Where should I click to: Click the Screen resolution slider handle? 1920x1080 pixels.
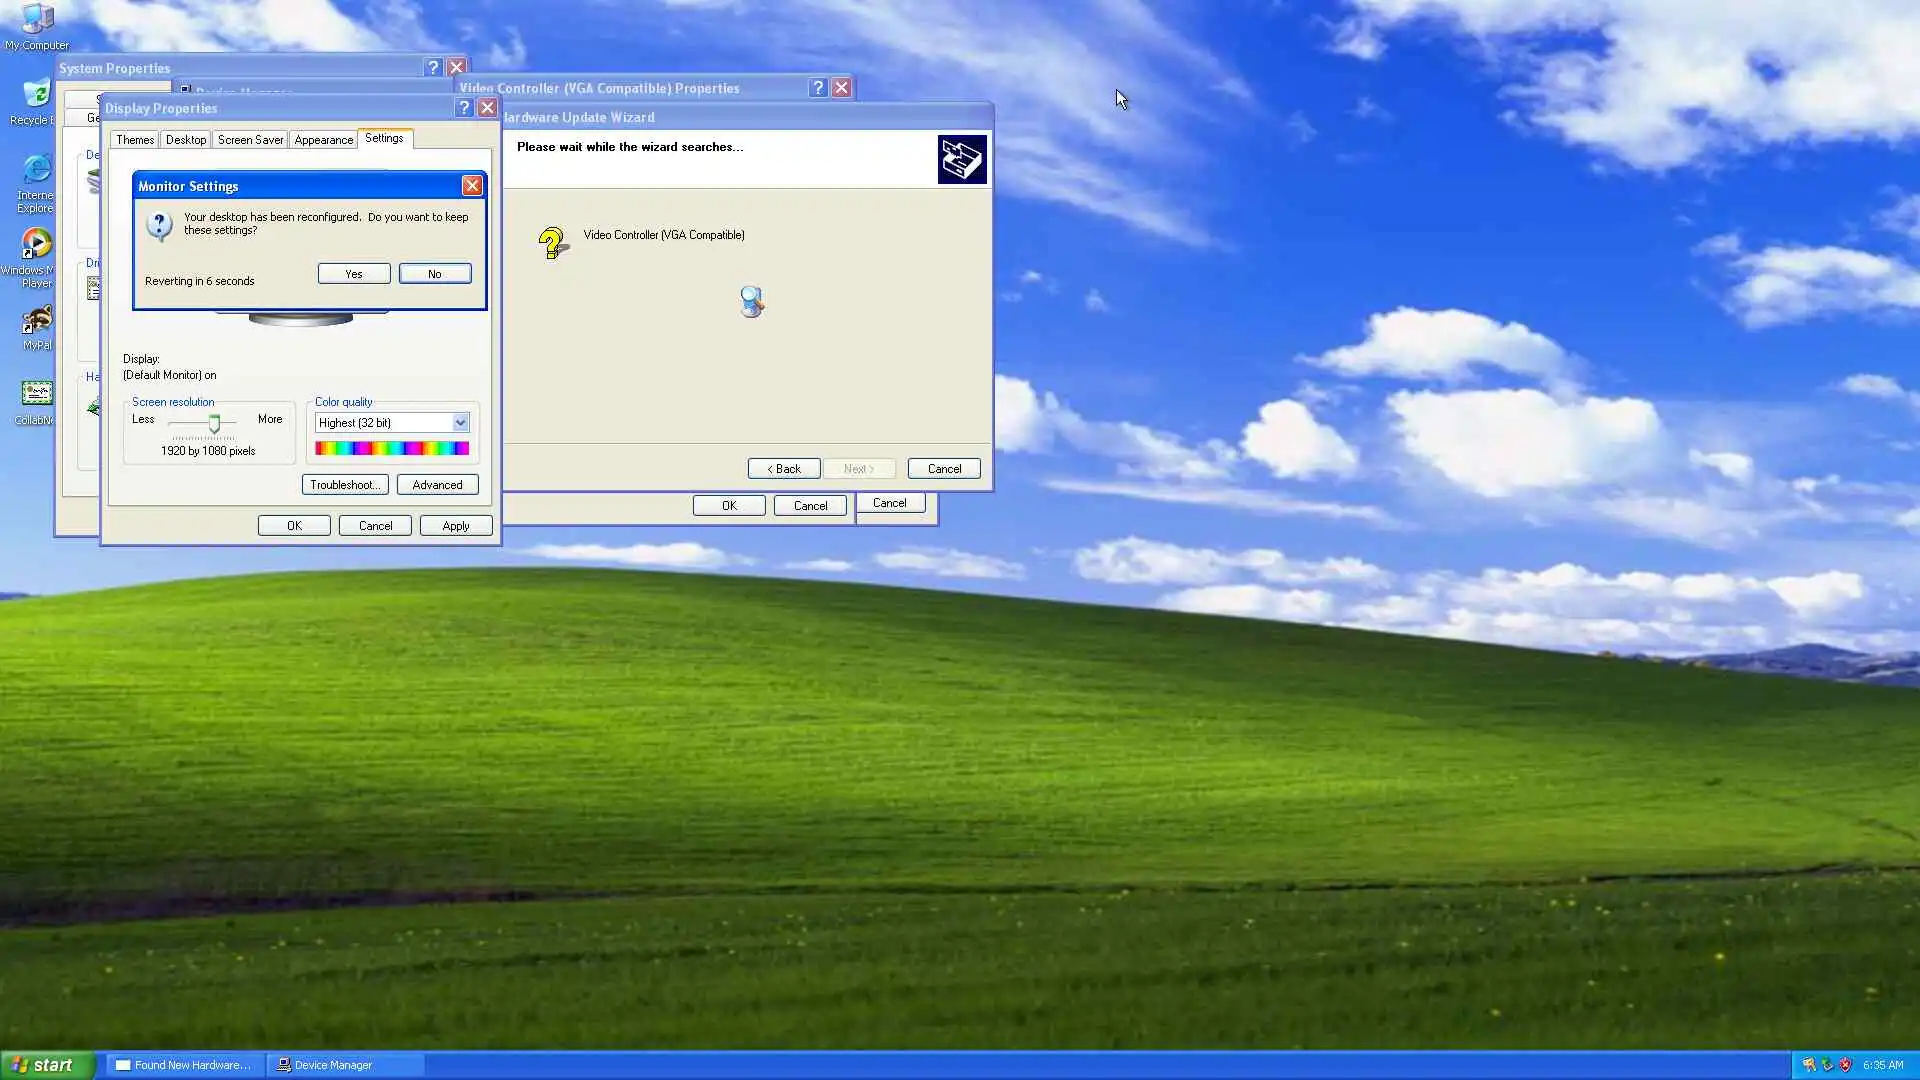tap(214, 424)
